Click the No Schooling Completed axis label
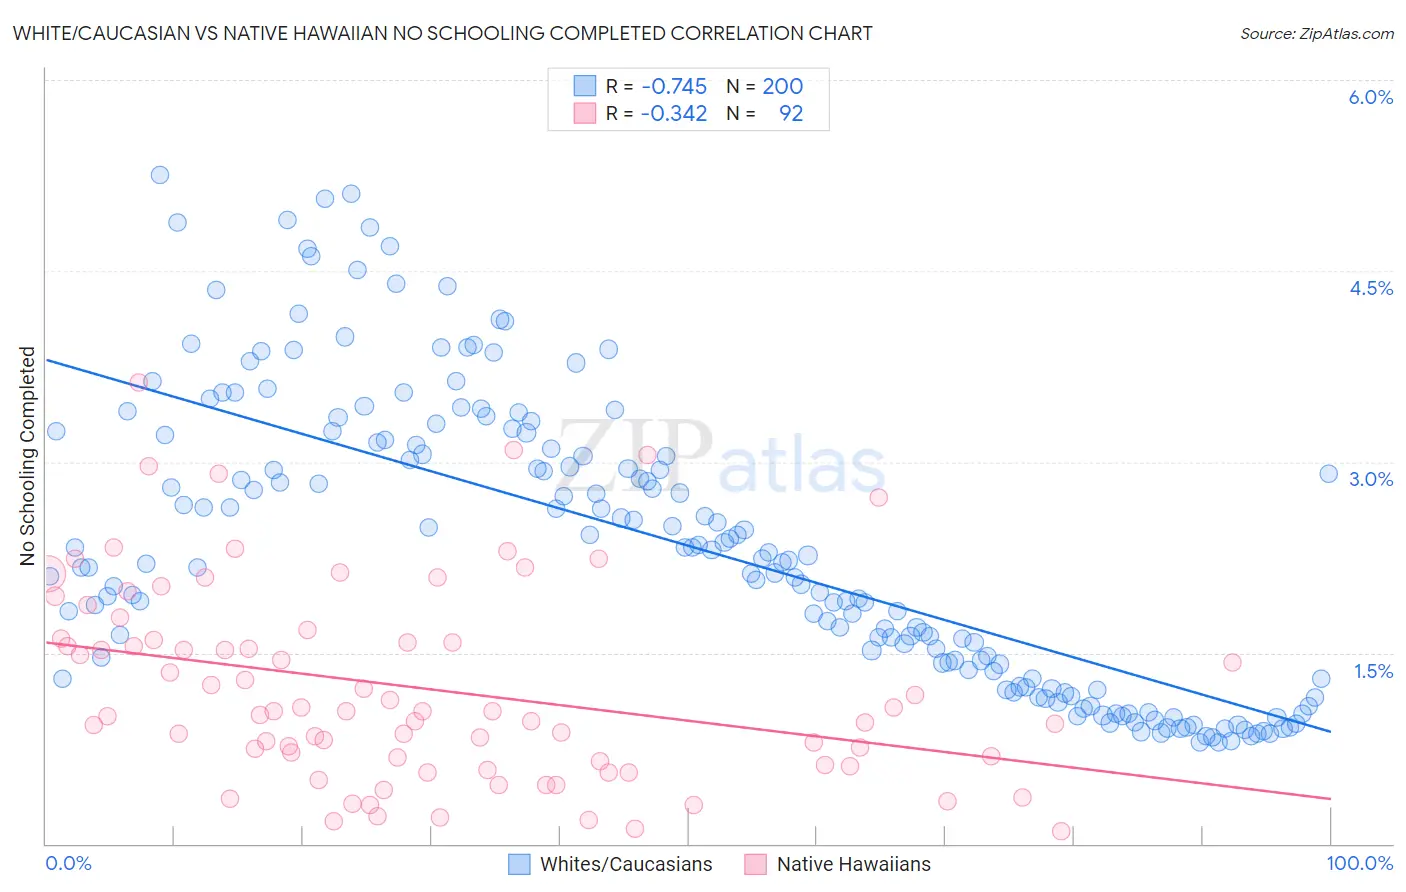This screenshot has width=1406, height=892. tap(28, 456)
